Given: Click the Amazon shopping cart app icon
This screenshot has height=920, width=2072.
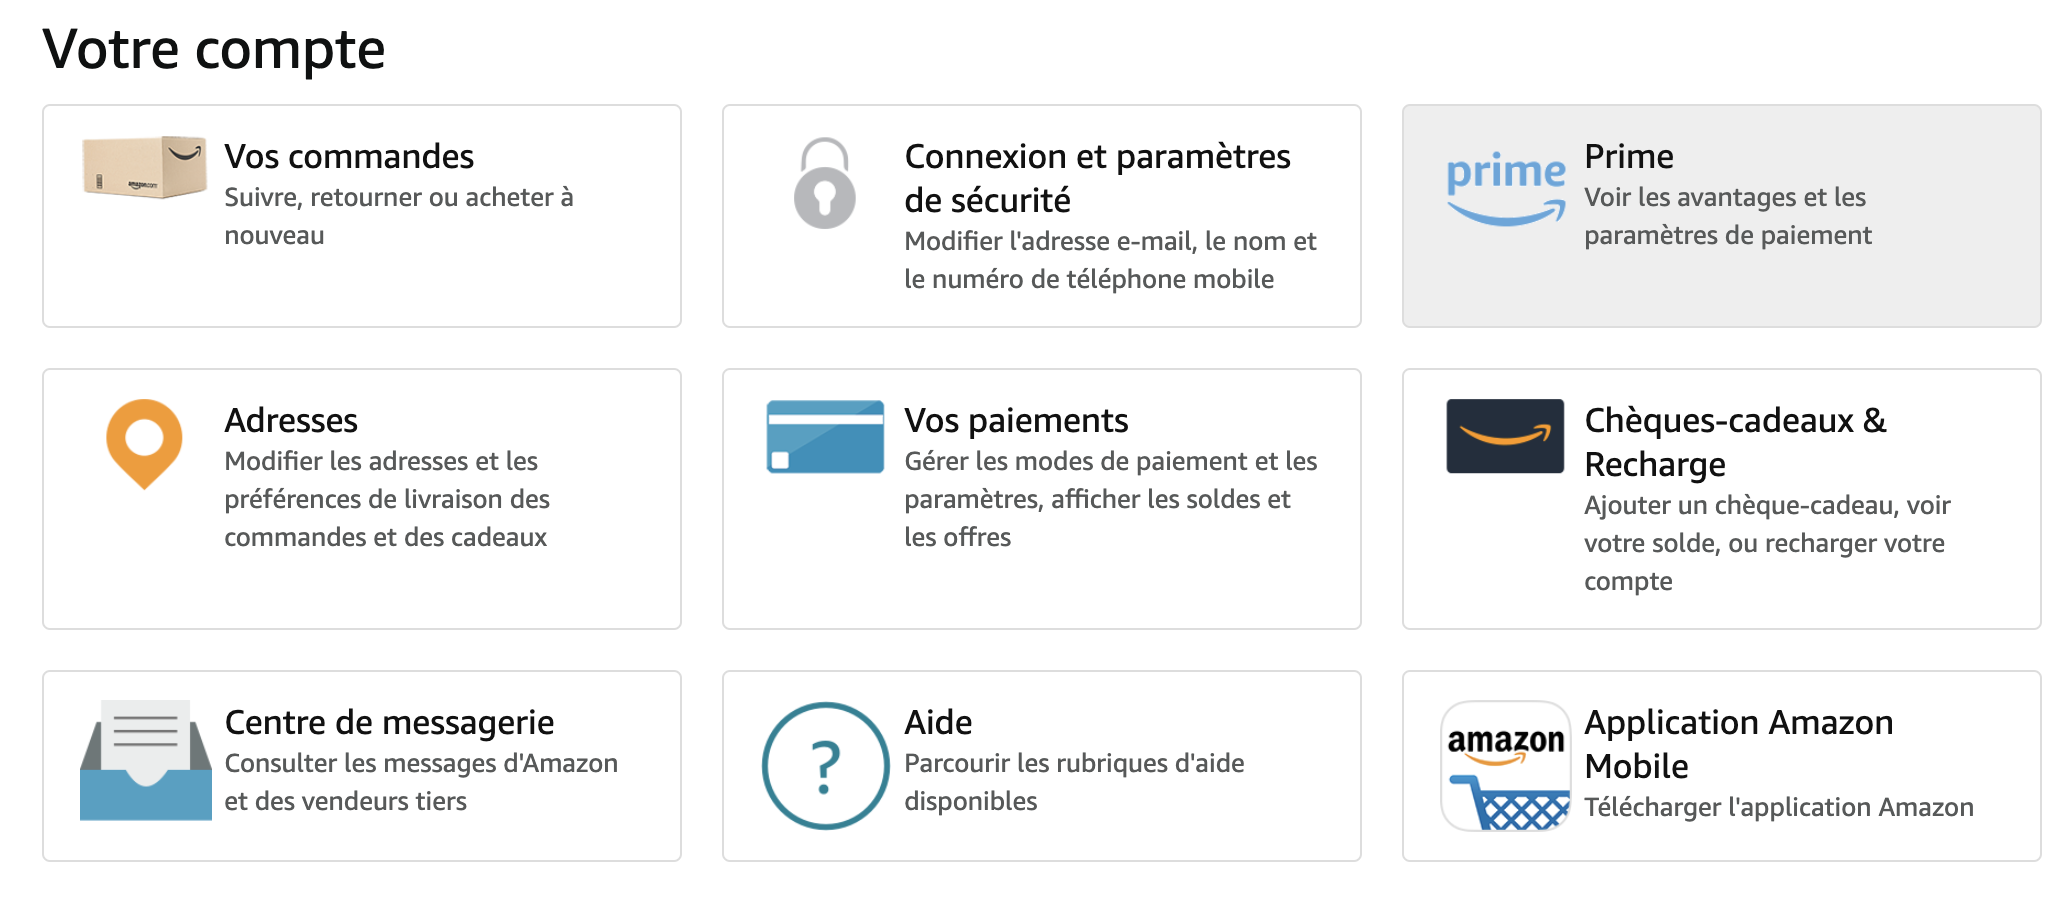Looking at the screenshot, I should click(1506, 766).
